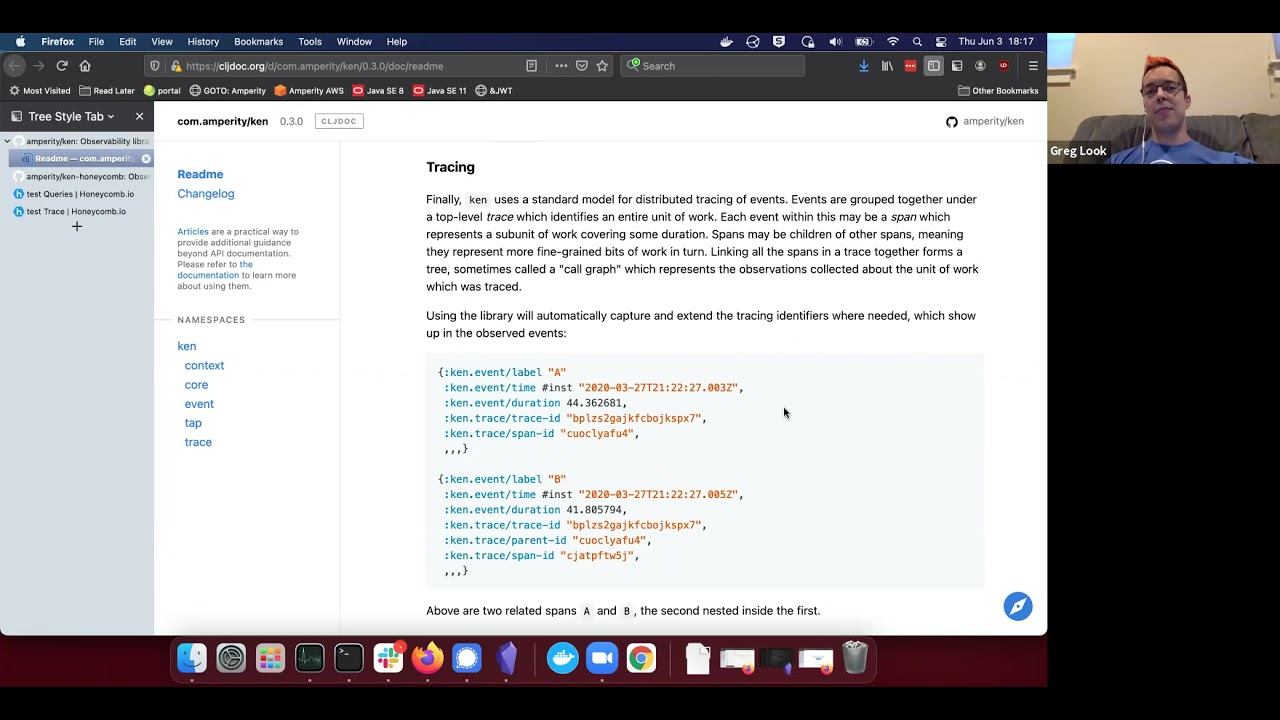Open the core namespace
The height and width of the screenshot is (720, 1280).
pyautogui.click(x=196, y=385)
